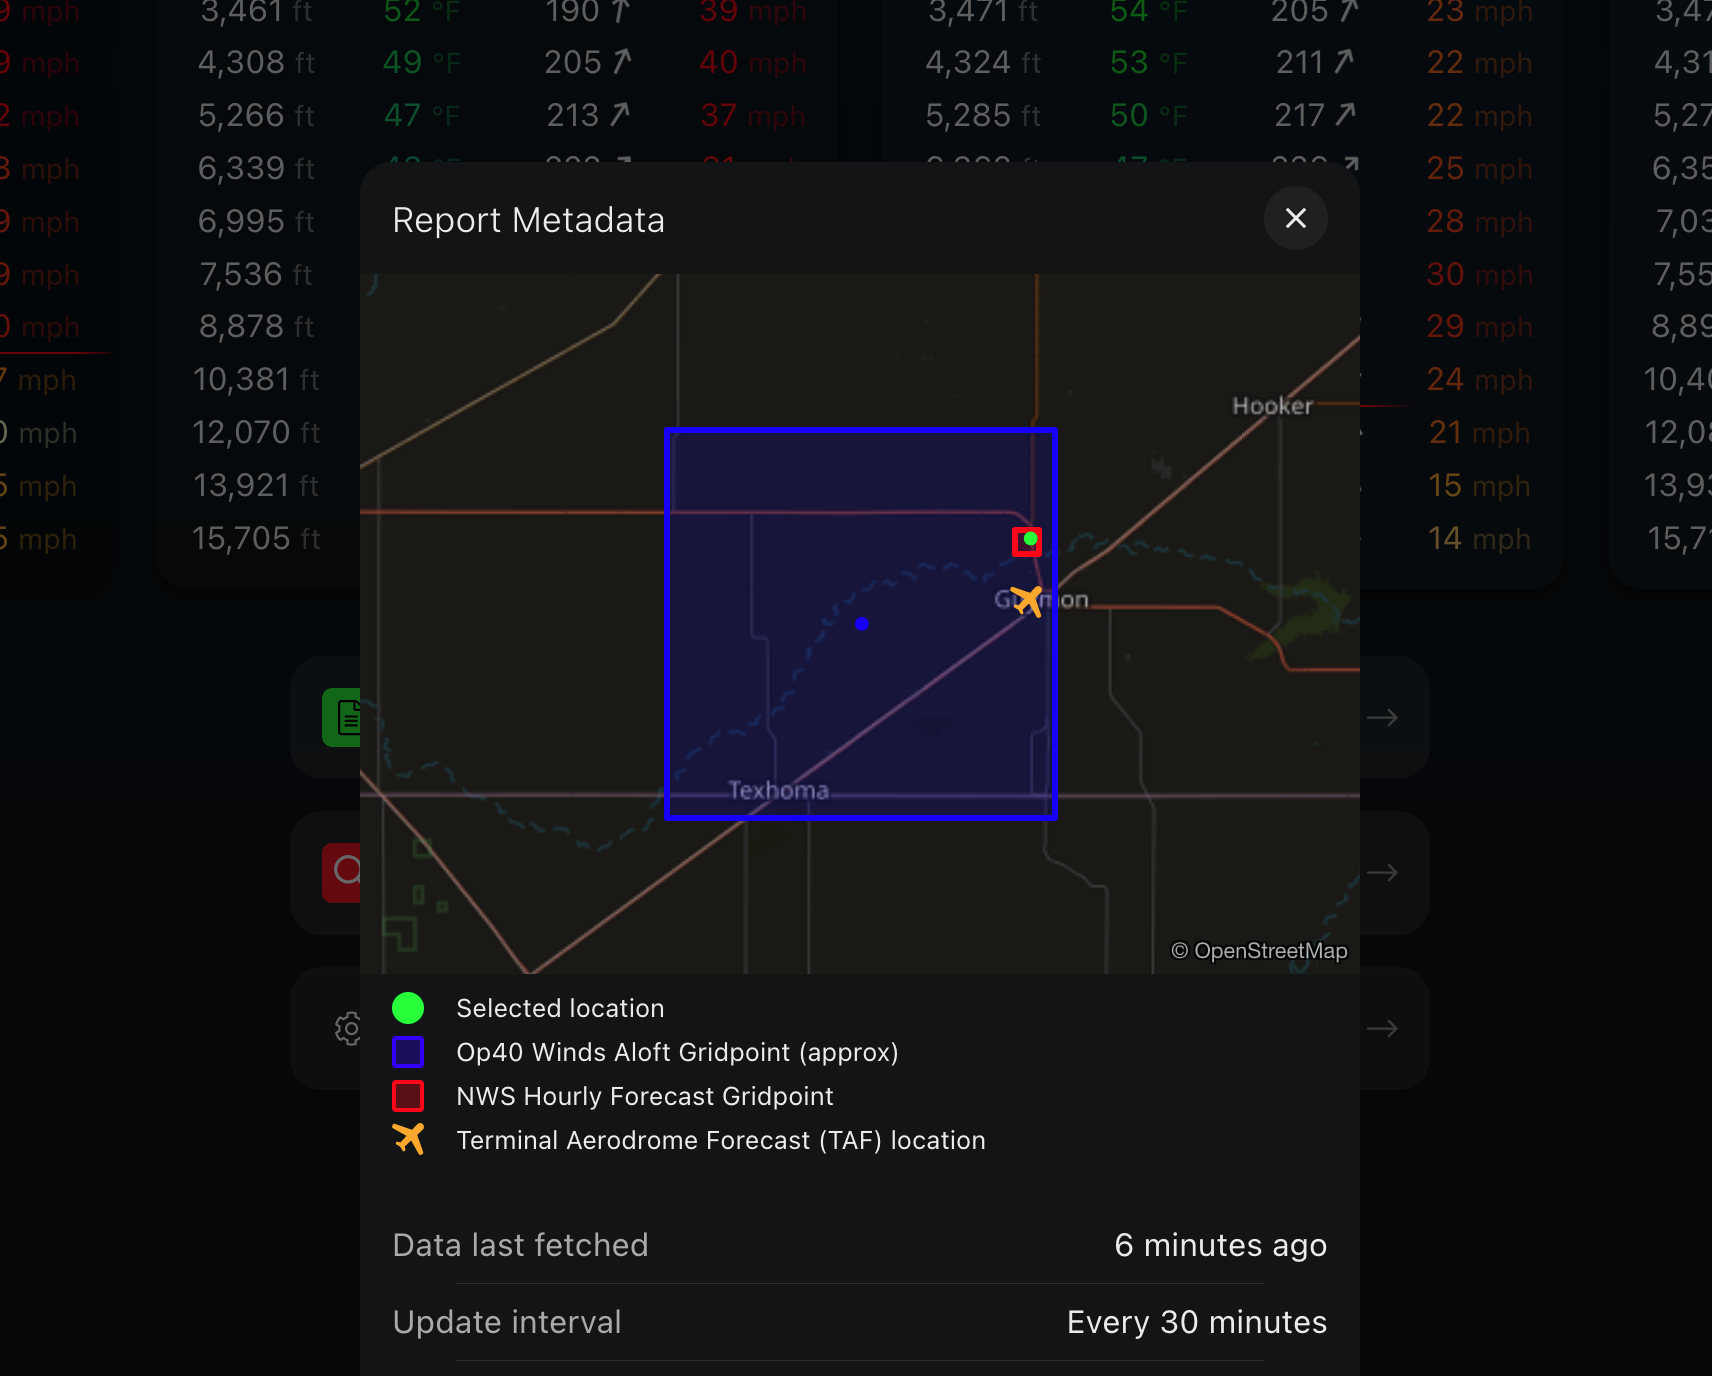The width and height of the screenshot is (1712, 1376).
Task: Click the green Selected location dot on map
Action: click(1029, 539)
